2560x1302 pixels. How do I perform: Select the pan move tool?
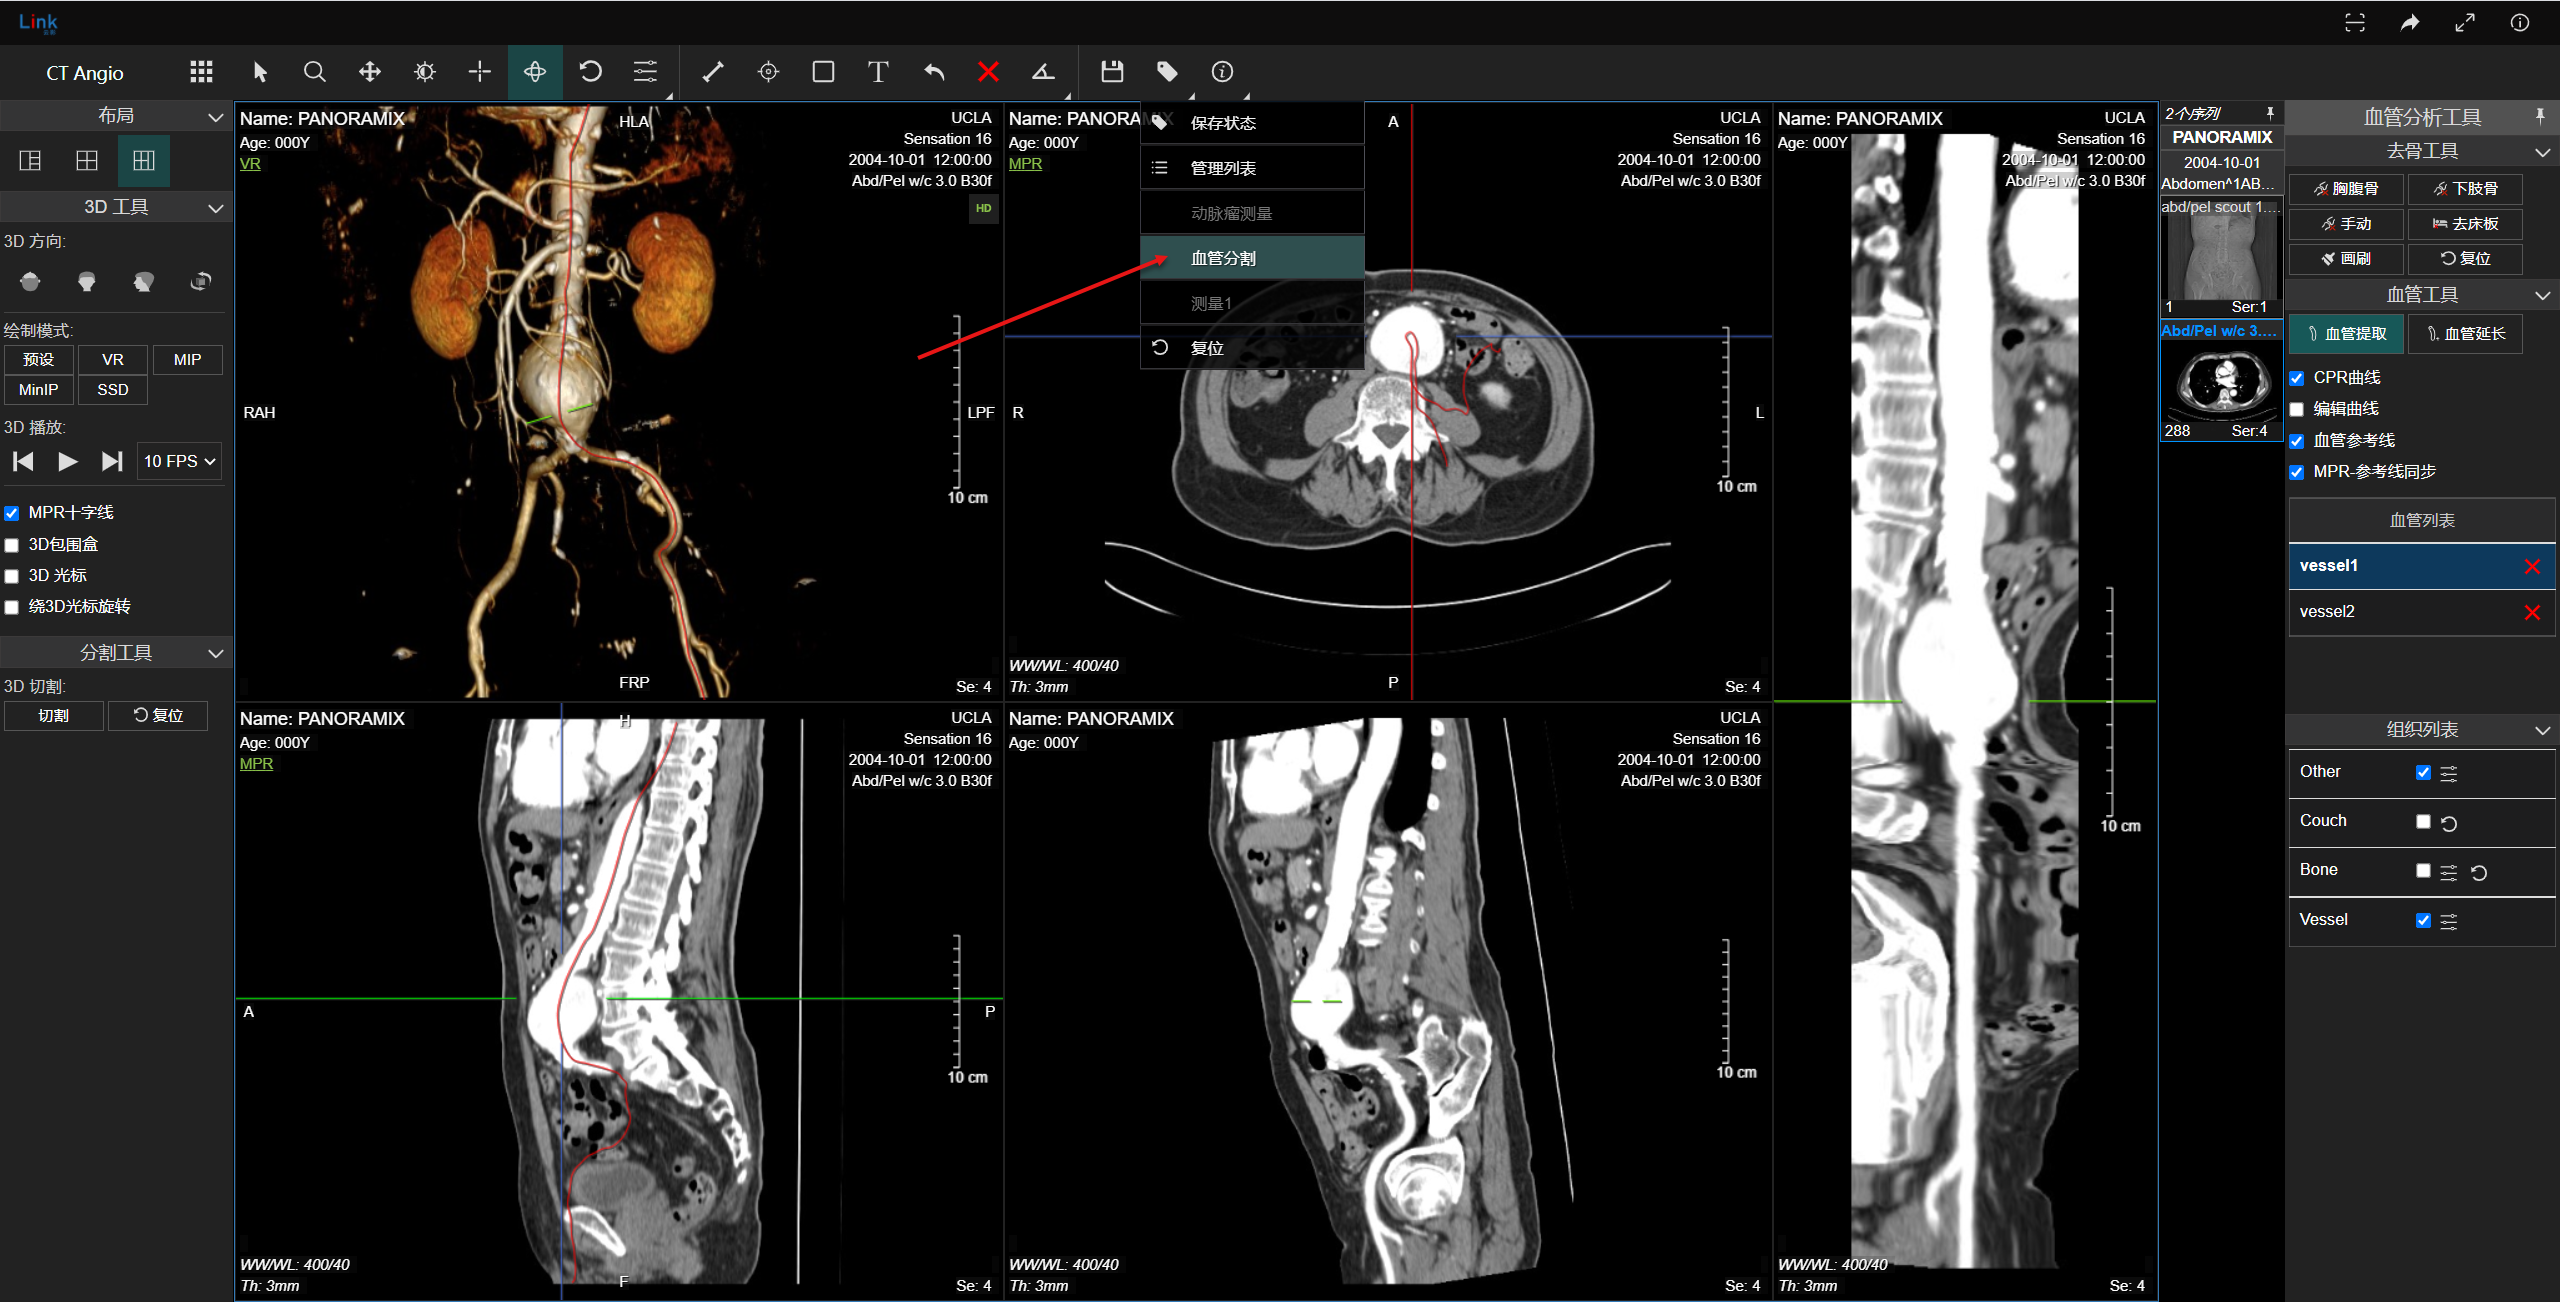(370, 72)
